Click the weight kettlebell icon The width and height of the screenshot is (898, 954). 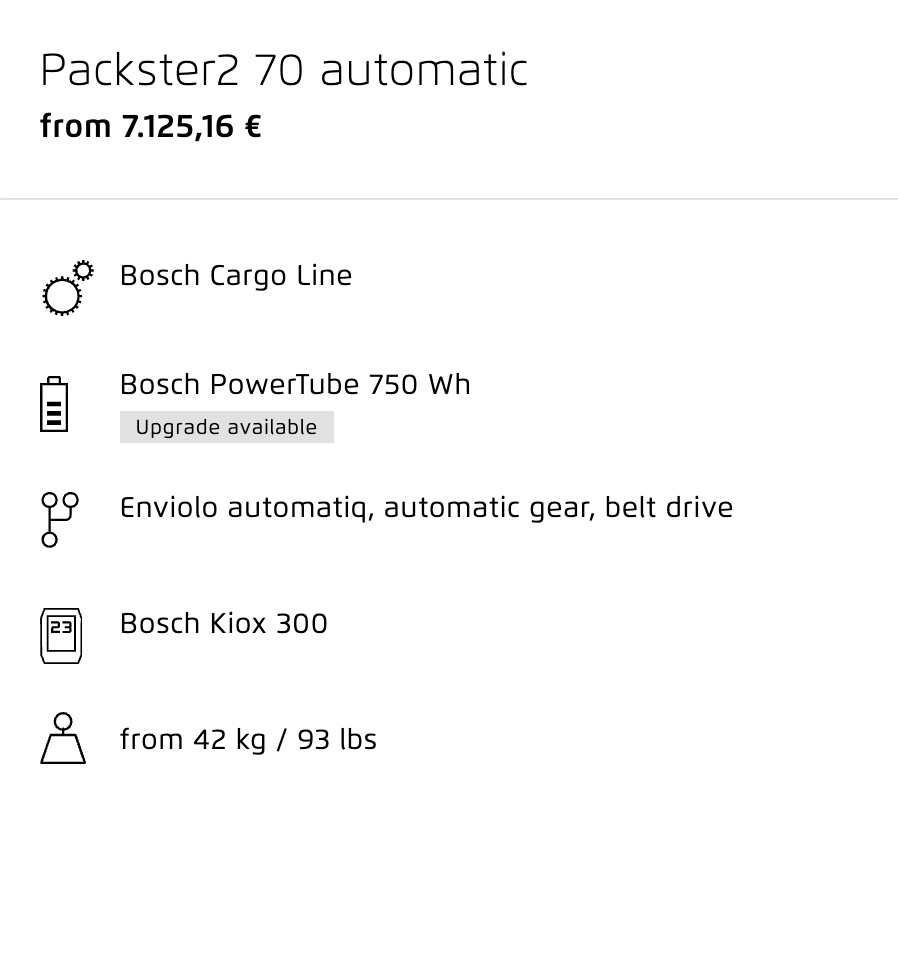(x=63, y=739)
